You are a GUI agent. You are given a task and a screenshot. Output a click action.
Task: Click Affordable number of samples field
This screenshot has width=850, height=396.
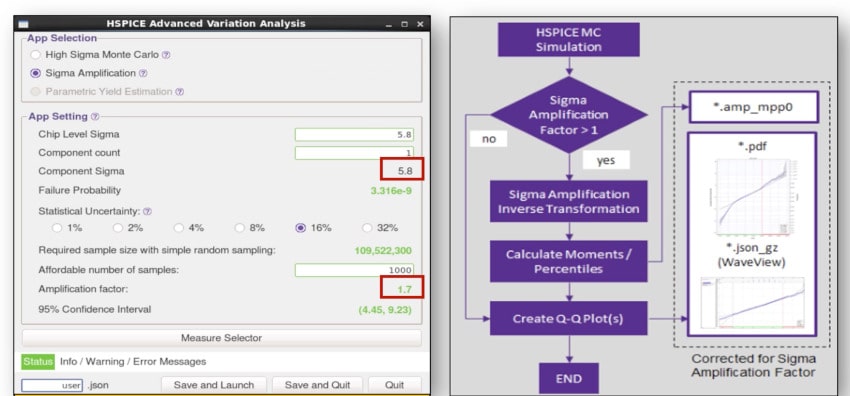(355, 270)
